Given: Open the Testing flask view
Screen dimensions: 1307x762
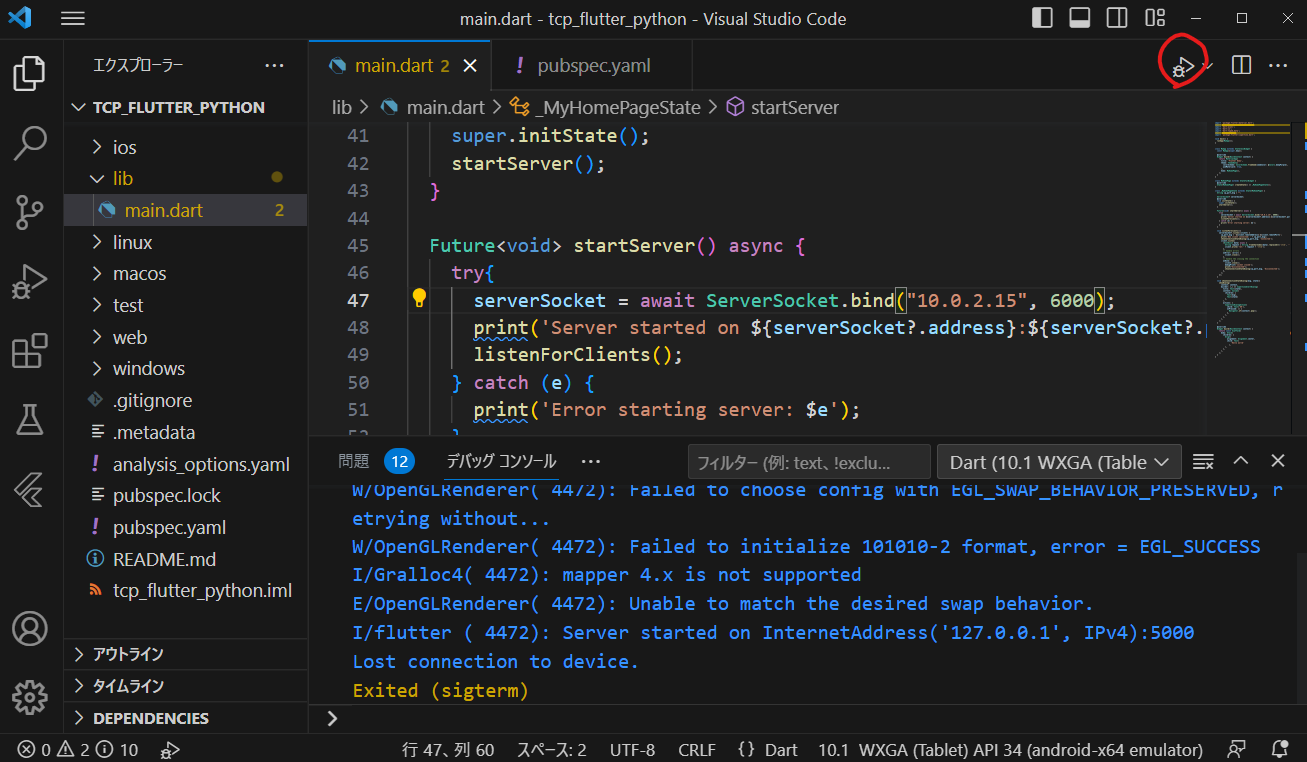Looking at the screenshot, I should pyautogui.click(x=30, y=420).
